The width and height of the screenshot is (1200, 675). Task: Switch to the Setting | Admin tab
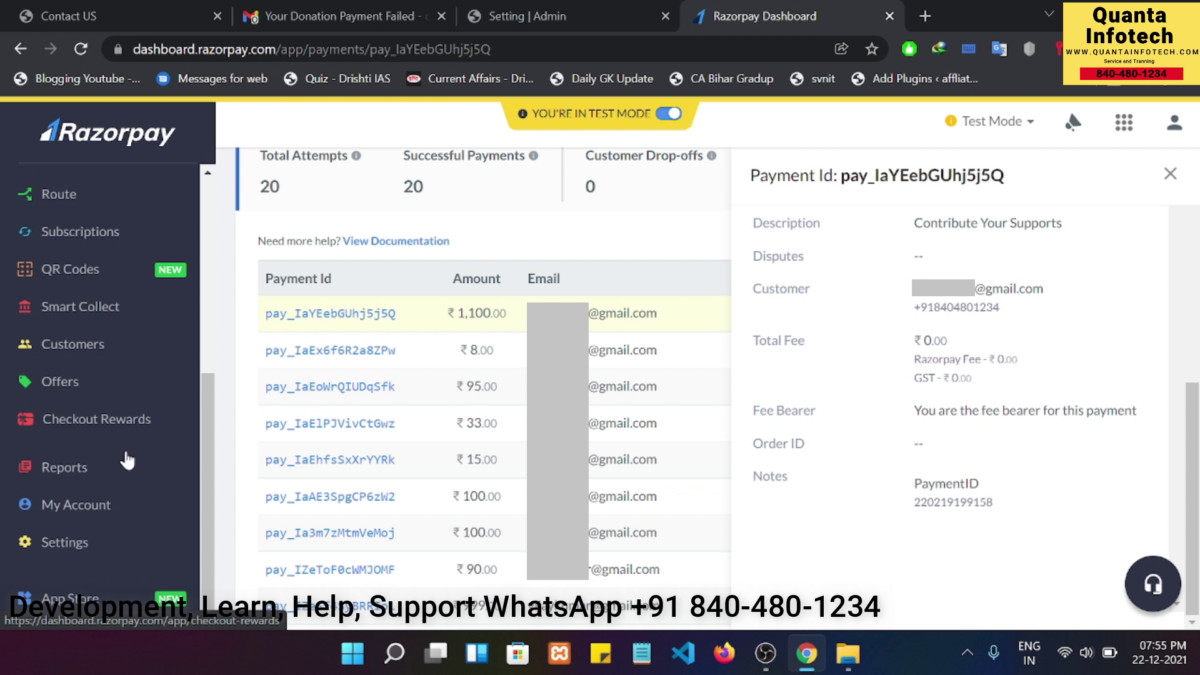tap(567, 16)
